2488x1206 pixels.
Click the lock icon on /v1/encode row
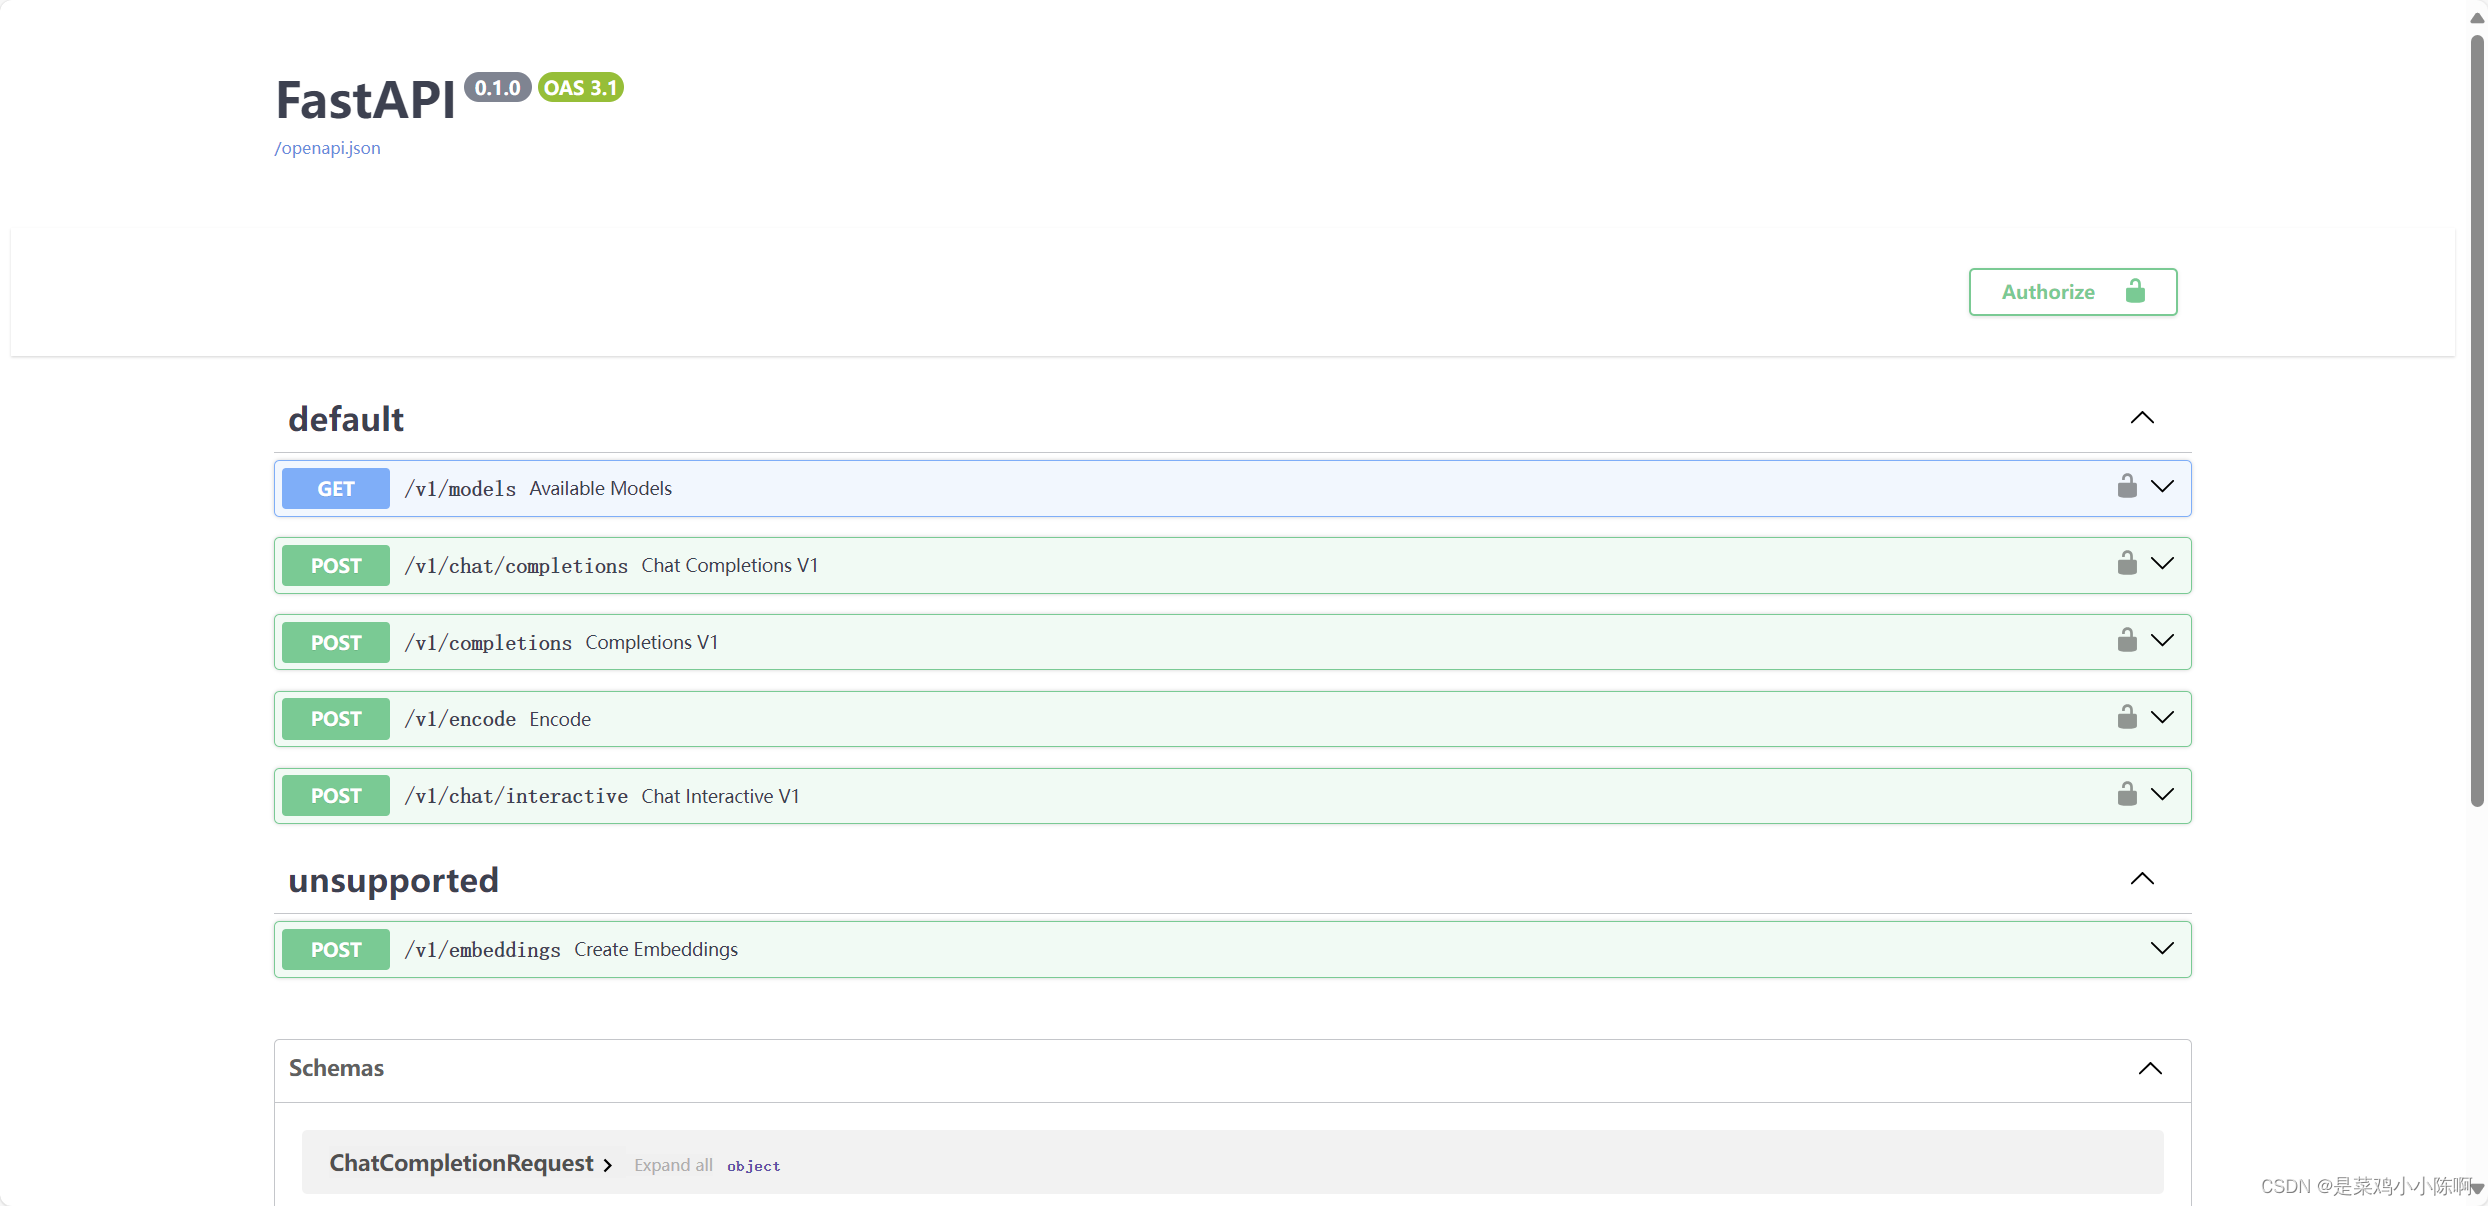(x=2127, y=717)
